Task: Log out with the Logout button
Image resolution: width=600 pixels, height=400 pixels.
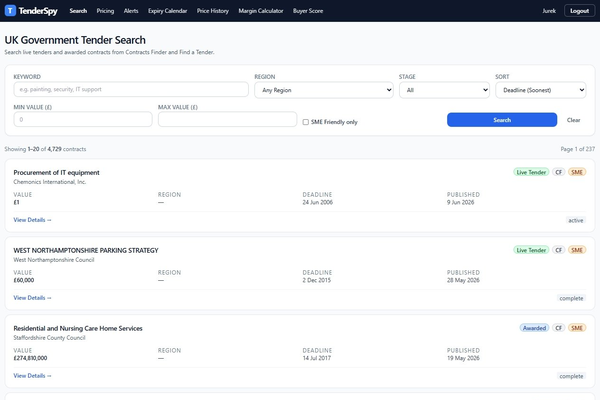Action: (579, 11)
